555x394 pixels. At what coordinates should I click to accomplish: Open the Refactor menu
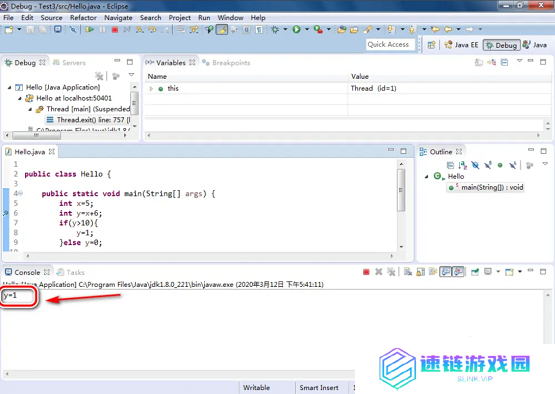(x=83, y=18)
